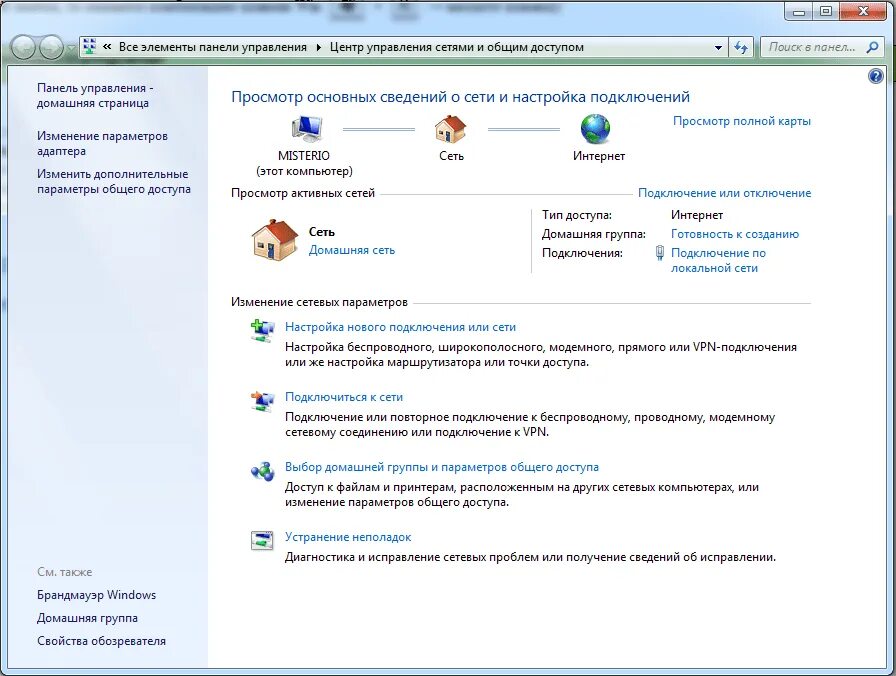Open the address bar history dropdown
Viewport: 896px width, 676px height.
pyautogui.click(x=718, y=48)
